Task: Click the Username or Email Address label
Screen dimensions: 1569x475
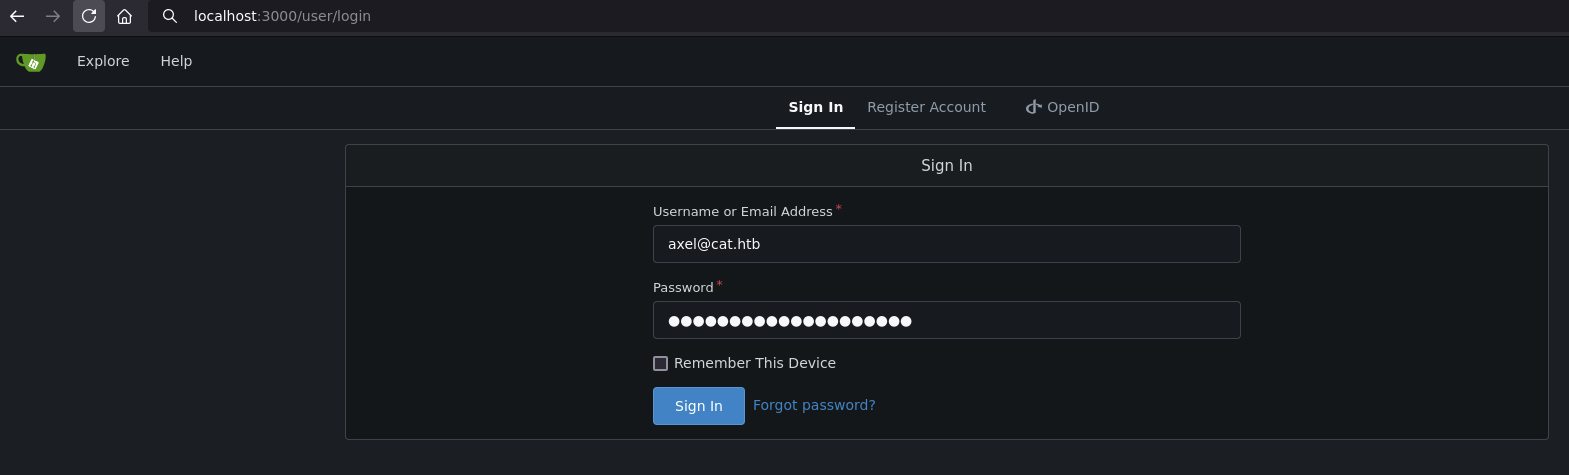Action: click(742, 212)
